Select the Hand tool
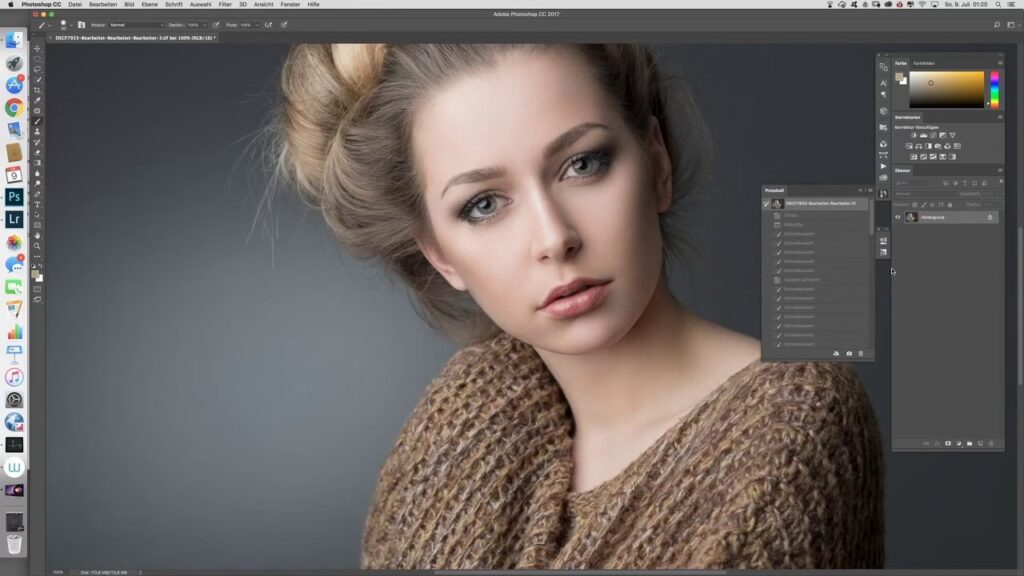Viewport: 1024px width, 576px height. [x=38, y=235]
